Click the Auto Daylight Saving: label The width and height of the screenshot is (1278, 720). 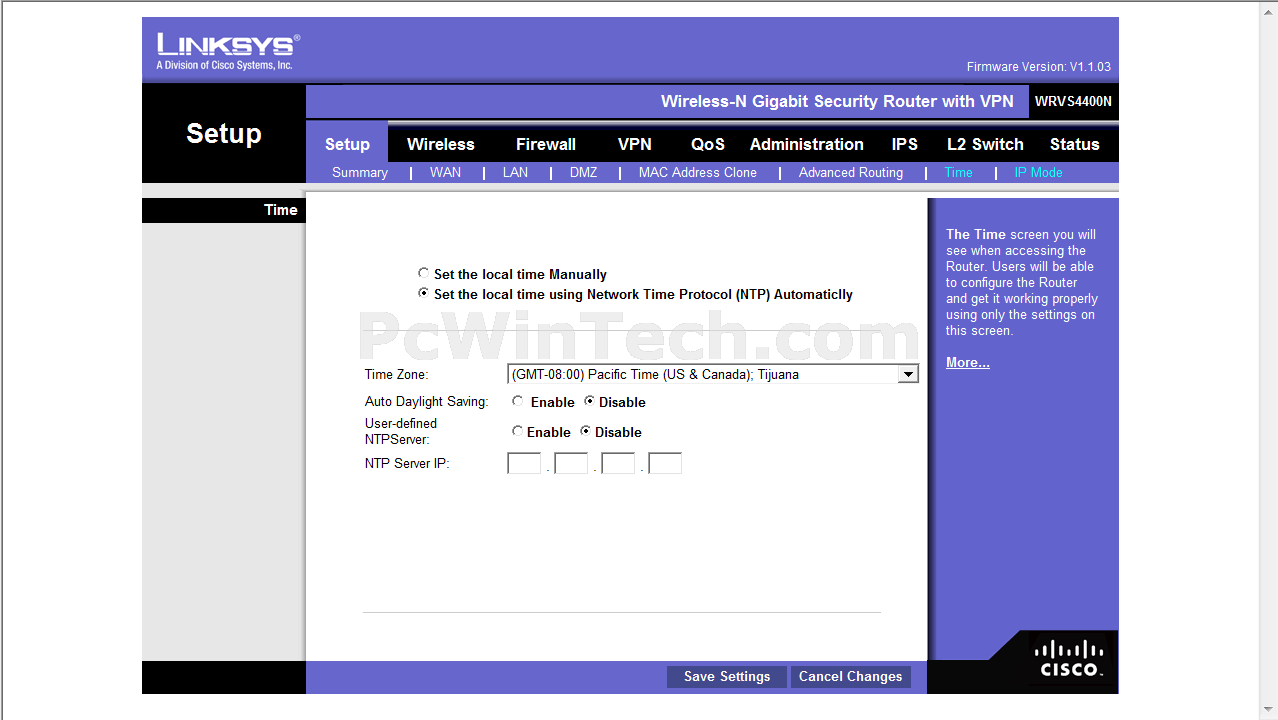427,401
